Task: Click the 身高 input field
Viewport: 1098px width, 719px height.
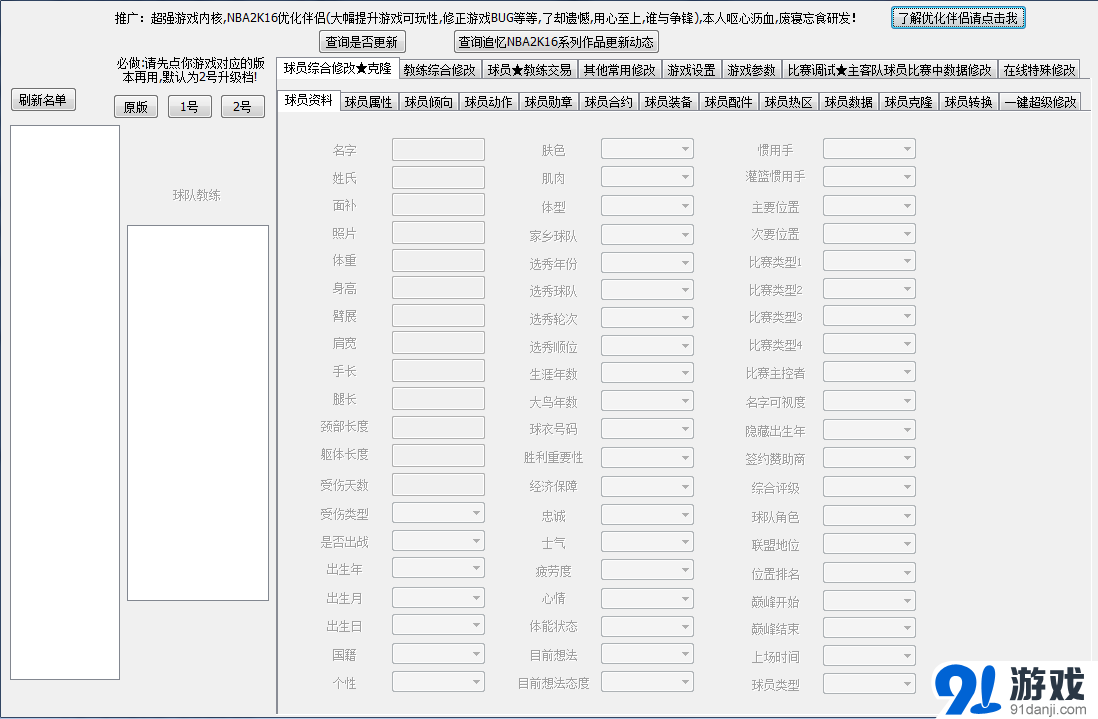Action: pos(438,288)
